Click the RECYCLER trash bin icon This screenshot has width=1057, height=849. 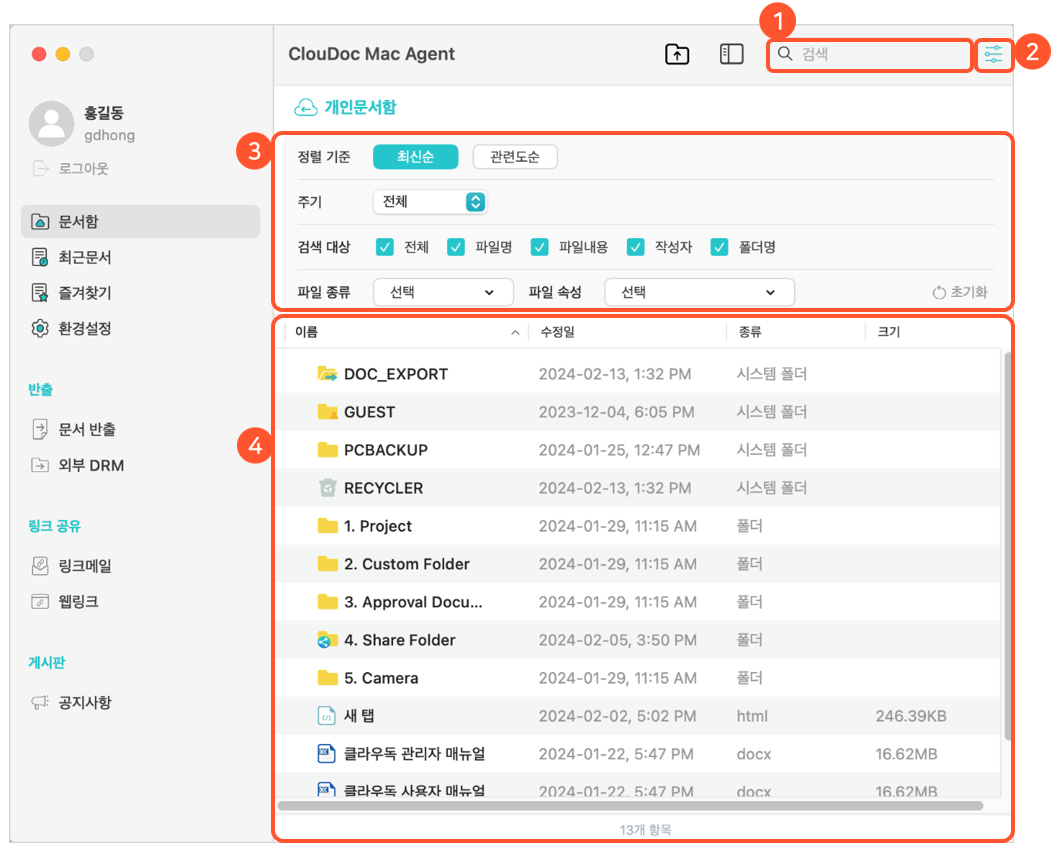tap(327, 488)
